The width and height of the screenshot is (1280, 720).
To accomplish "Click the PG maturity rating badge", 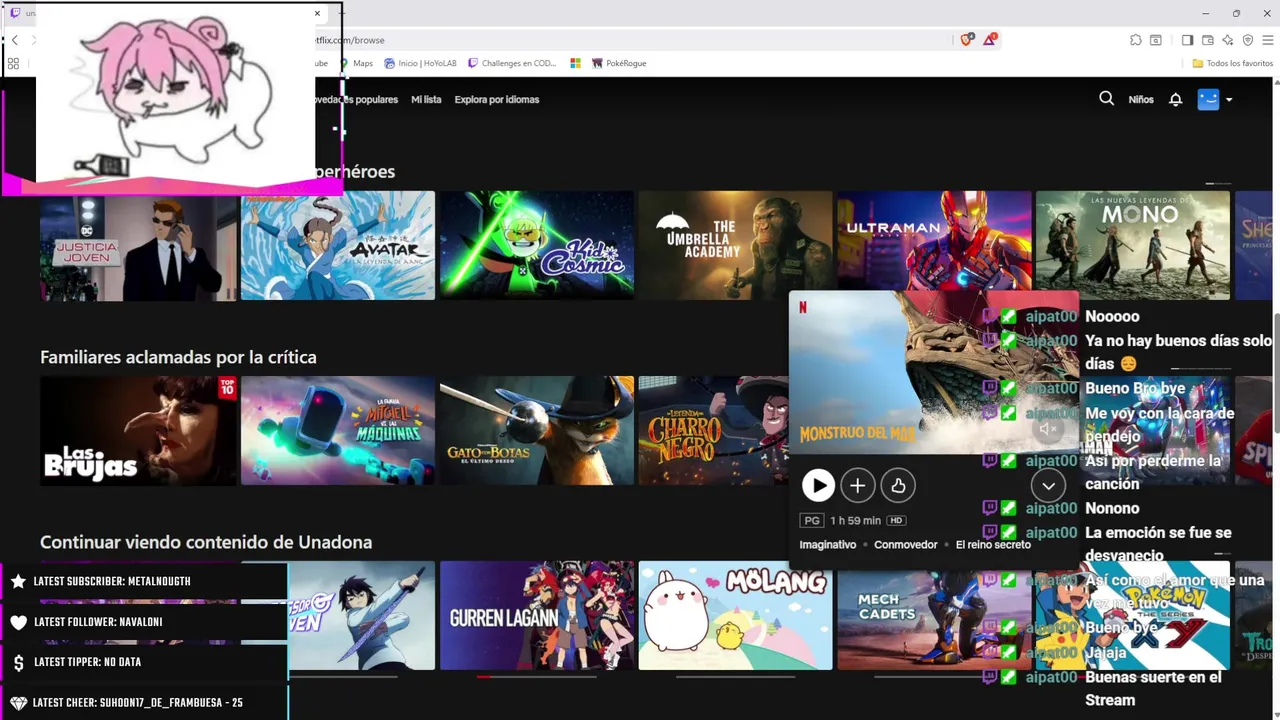I will pyautogui.click(x=812, y=520).
